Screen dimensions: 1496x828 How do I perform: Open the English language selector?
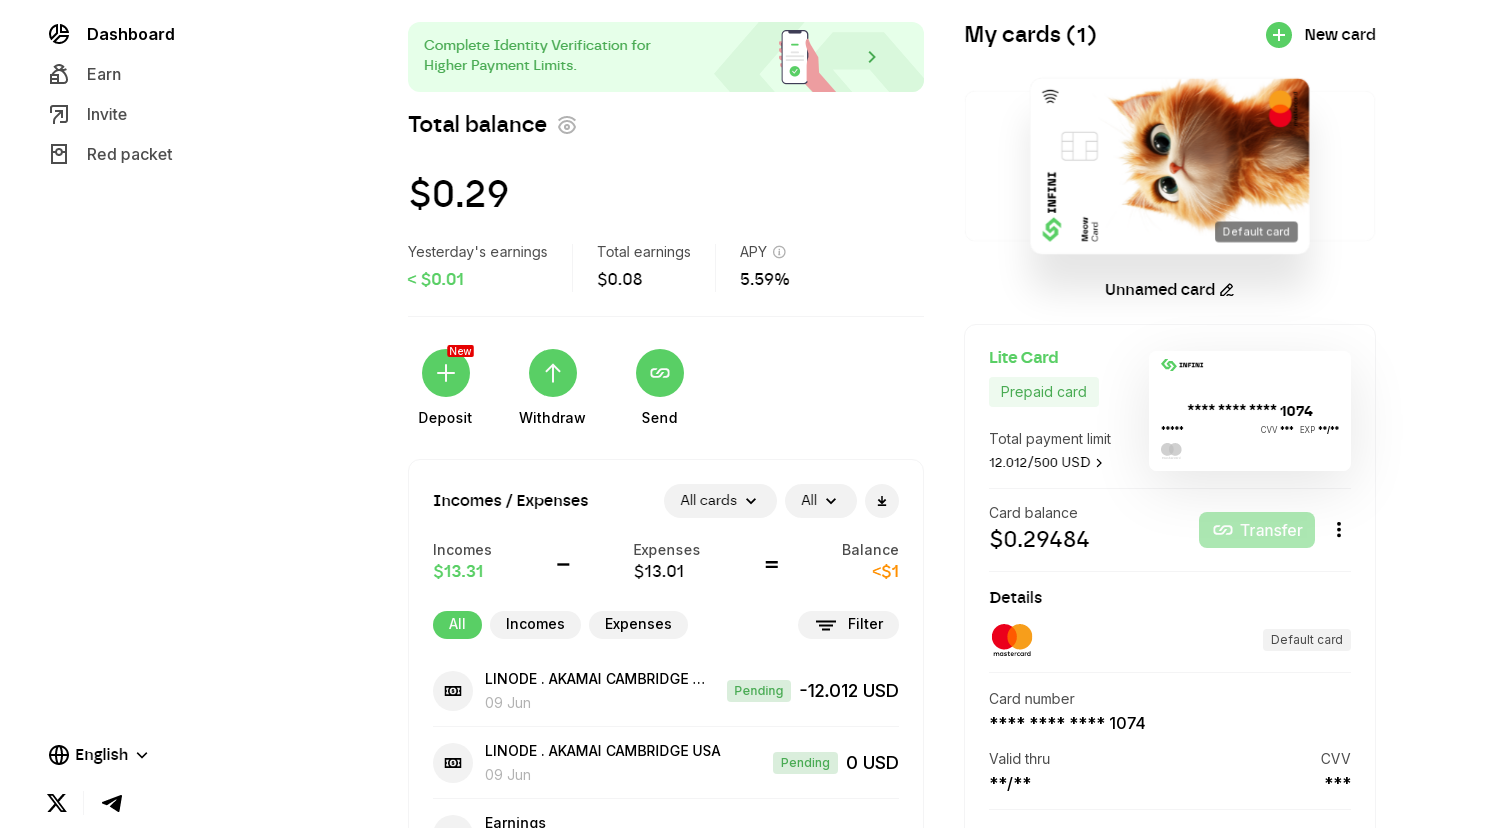pyautogui.click(x=99, y=755)
